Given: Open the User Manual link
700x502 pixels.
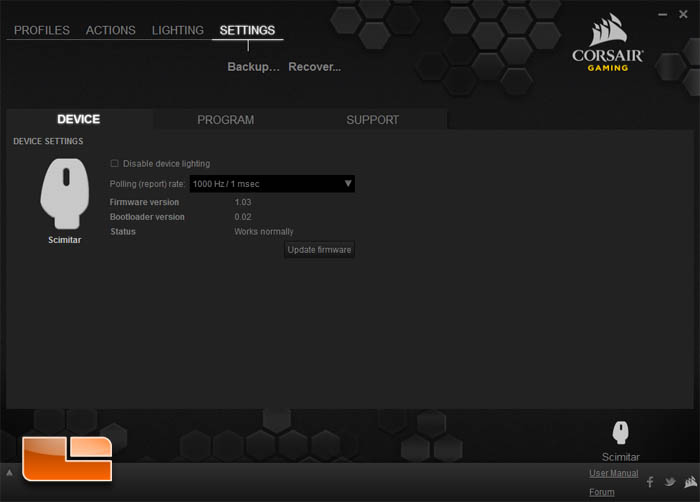Looking at the screenshot, I should click(x=613, y=473).
